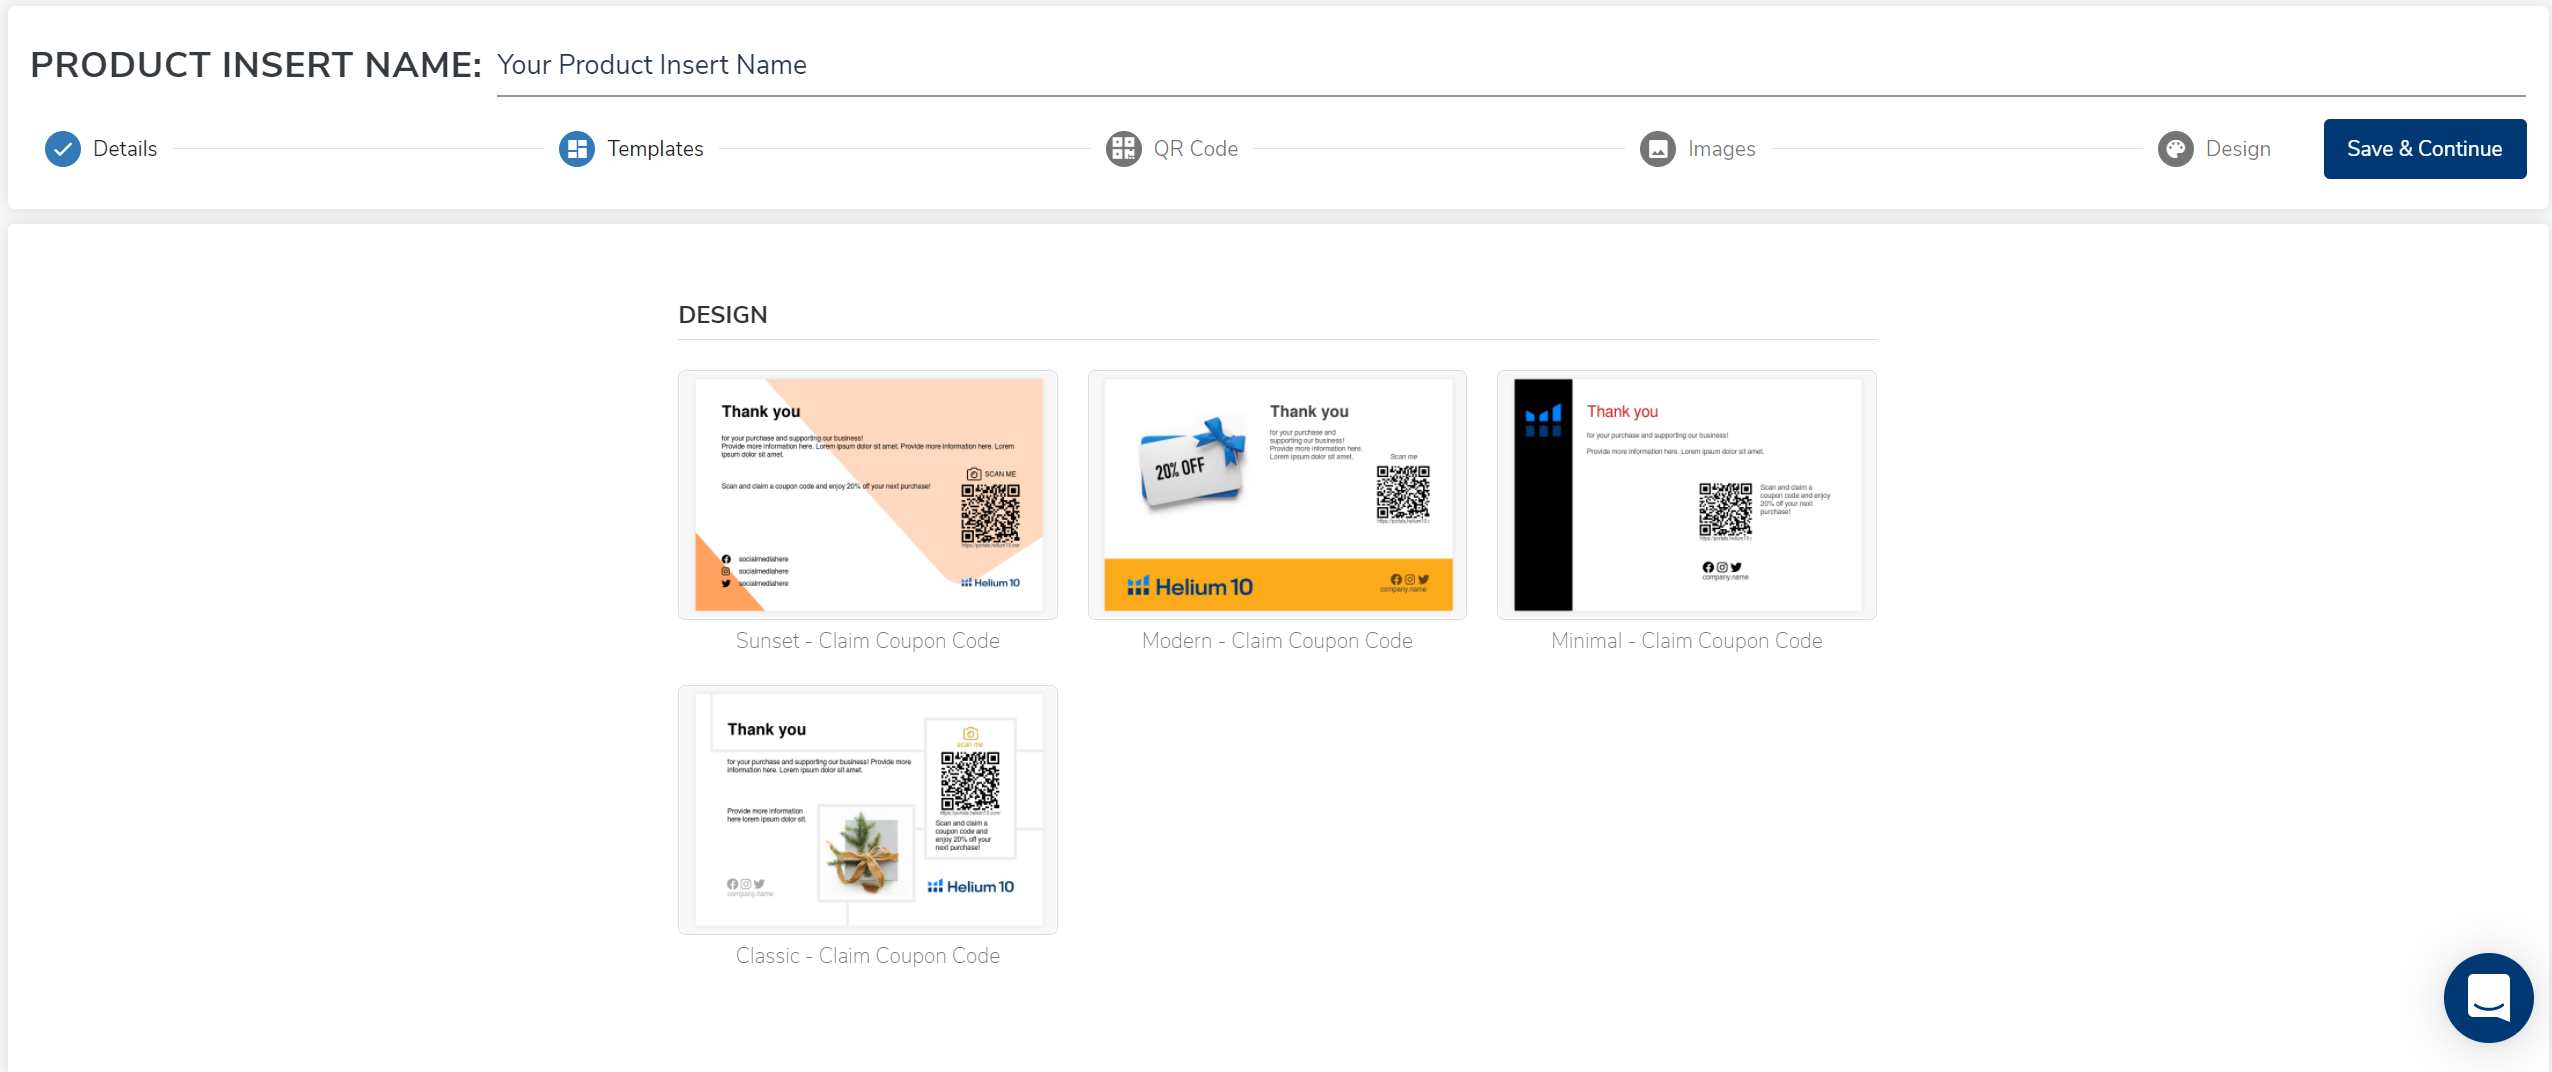Pick the Minimal coupon template thumbnail
2552x1072 pixels.
pos(1686,495)
